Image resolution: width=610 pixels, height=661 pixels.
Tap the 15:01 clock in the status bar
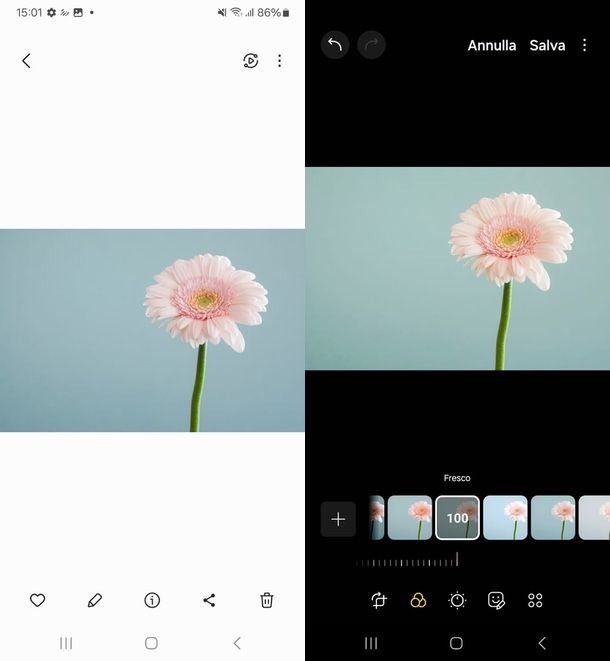click(x=29, y=13)
